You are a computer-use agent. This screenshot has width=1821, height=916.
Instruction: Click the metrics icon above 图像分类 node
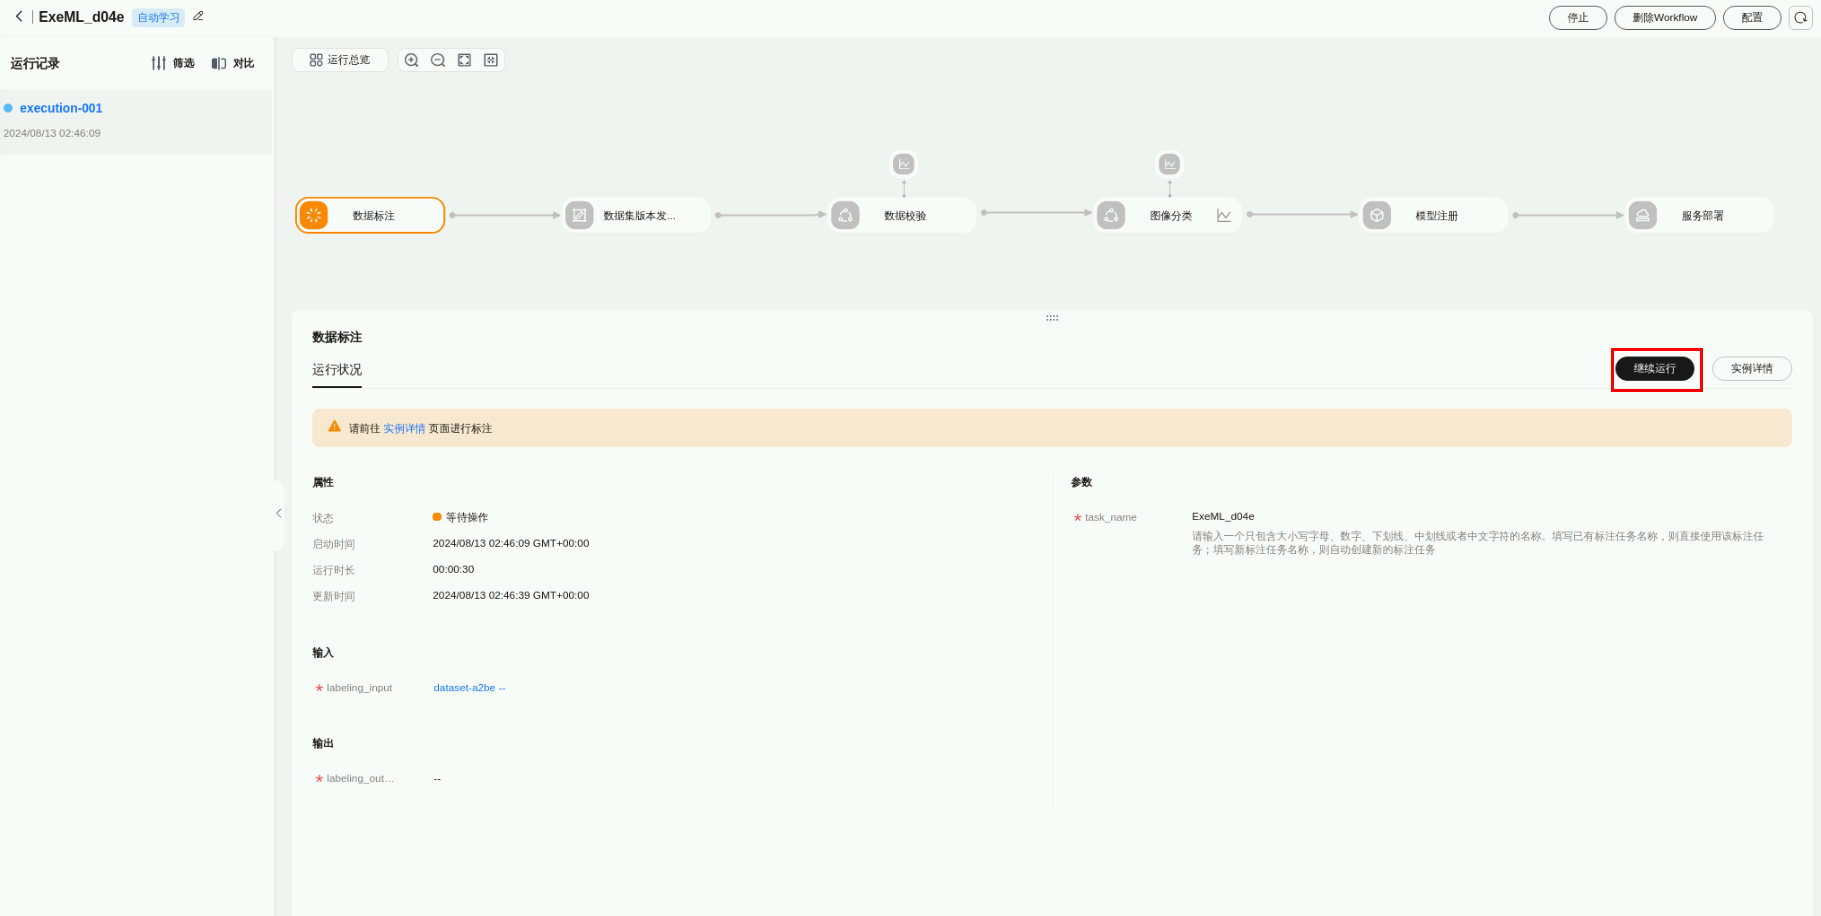1169,164
